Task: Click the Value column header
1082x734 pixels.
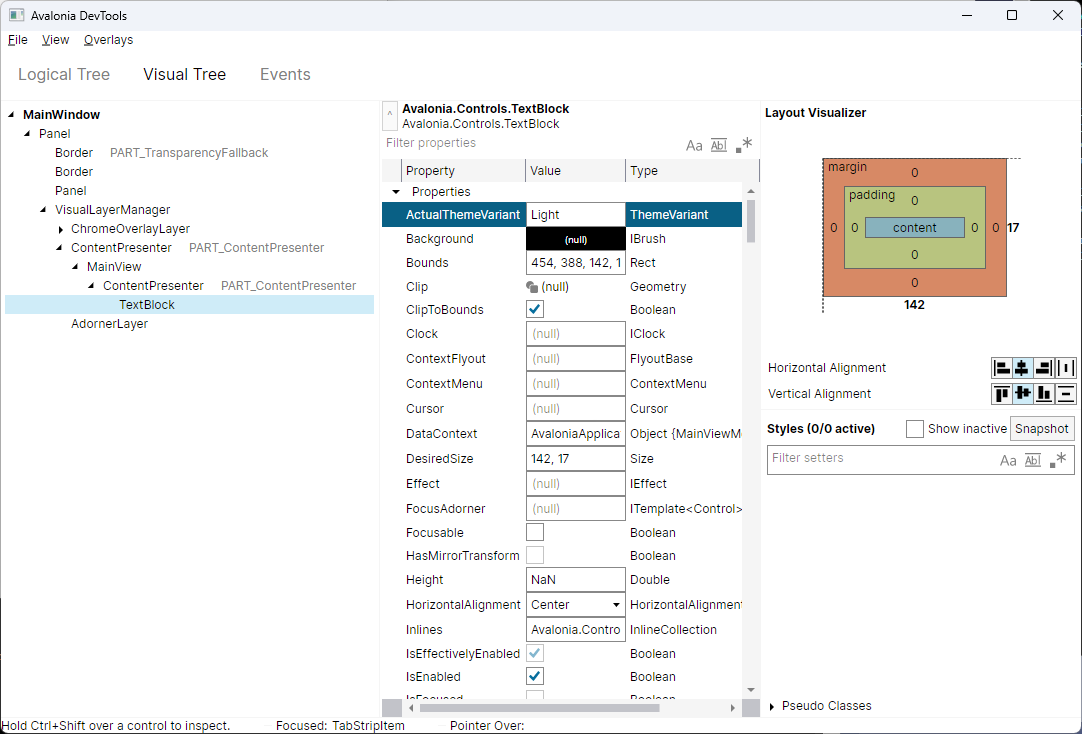Action: coord(576,170)
